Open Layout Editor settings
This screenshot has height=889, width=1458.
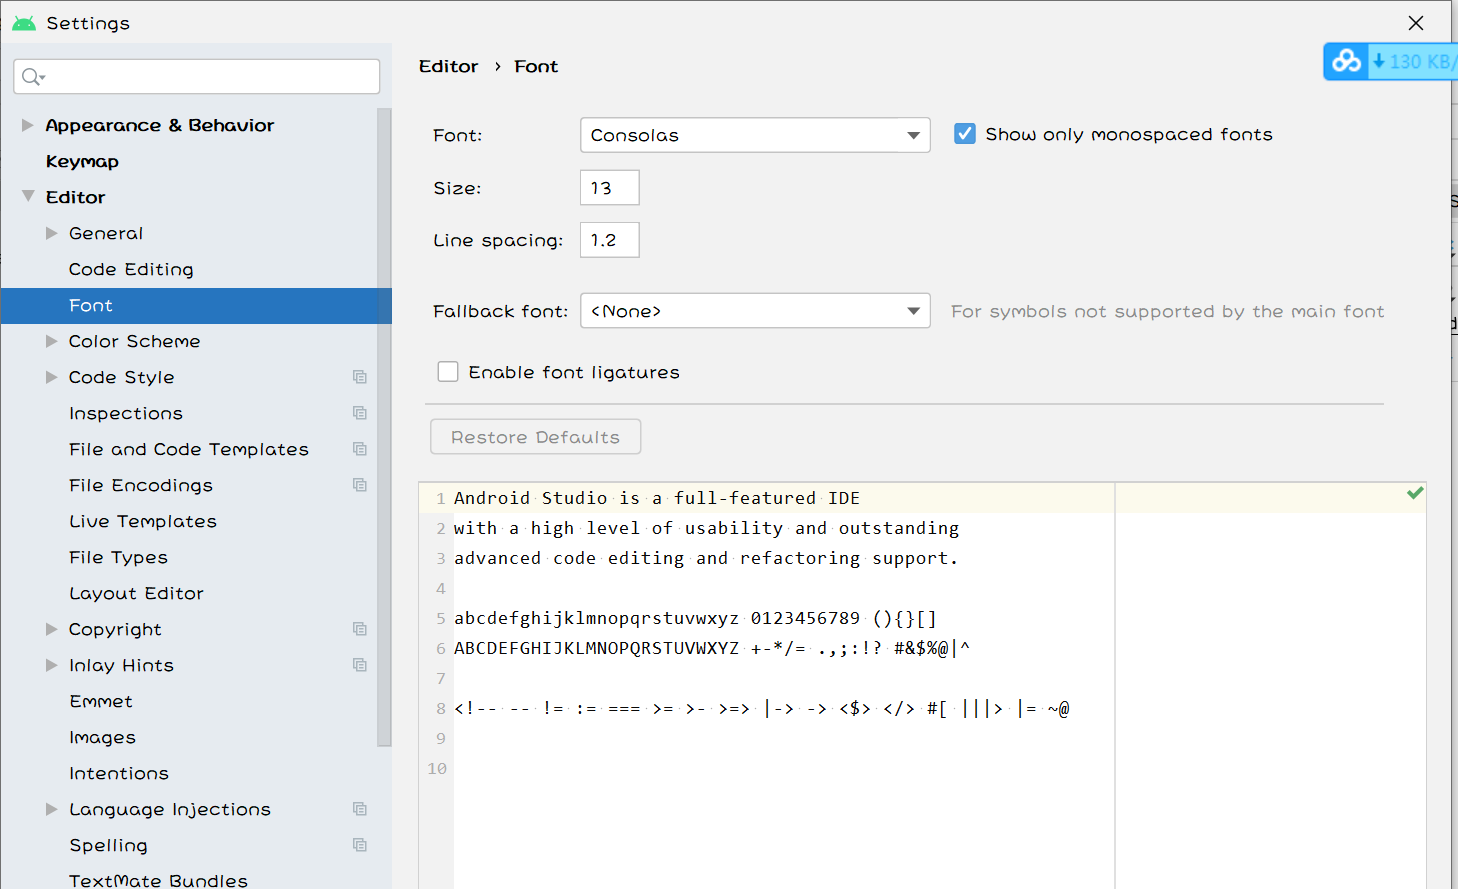coord(136,593)
